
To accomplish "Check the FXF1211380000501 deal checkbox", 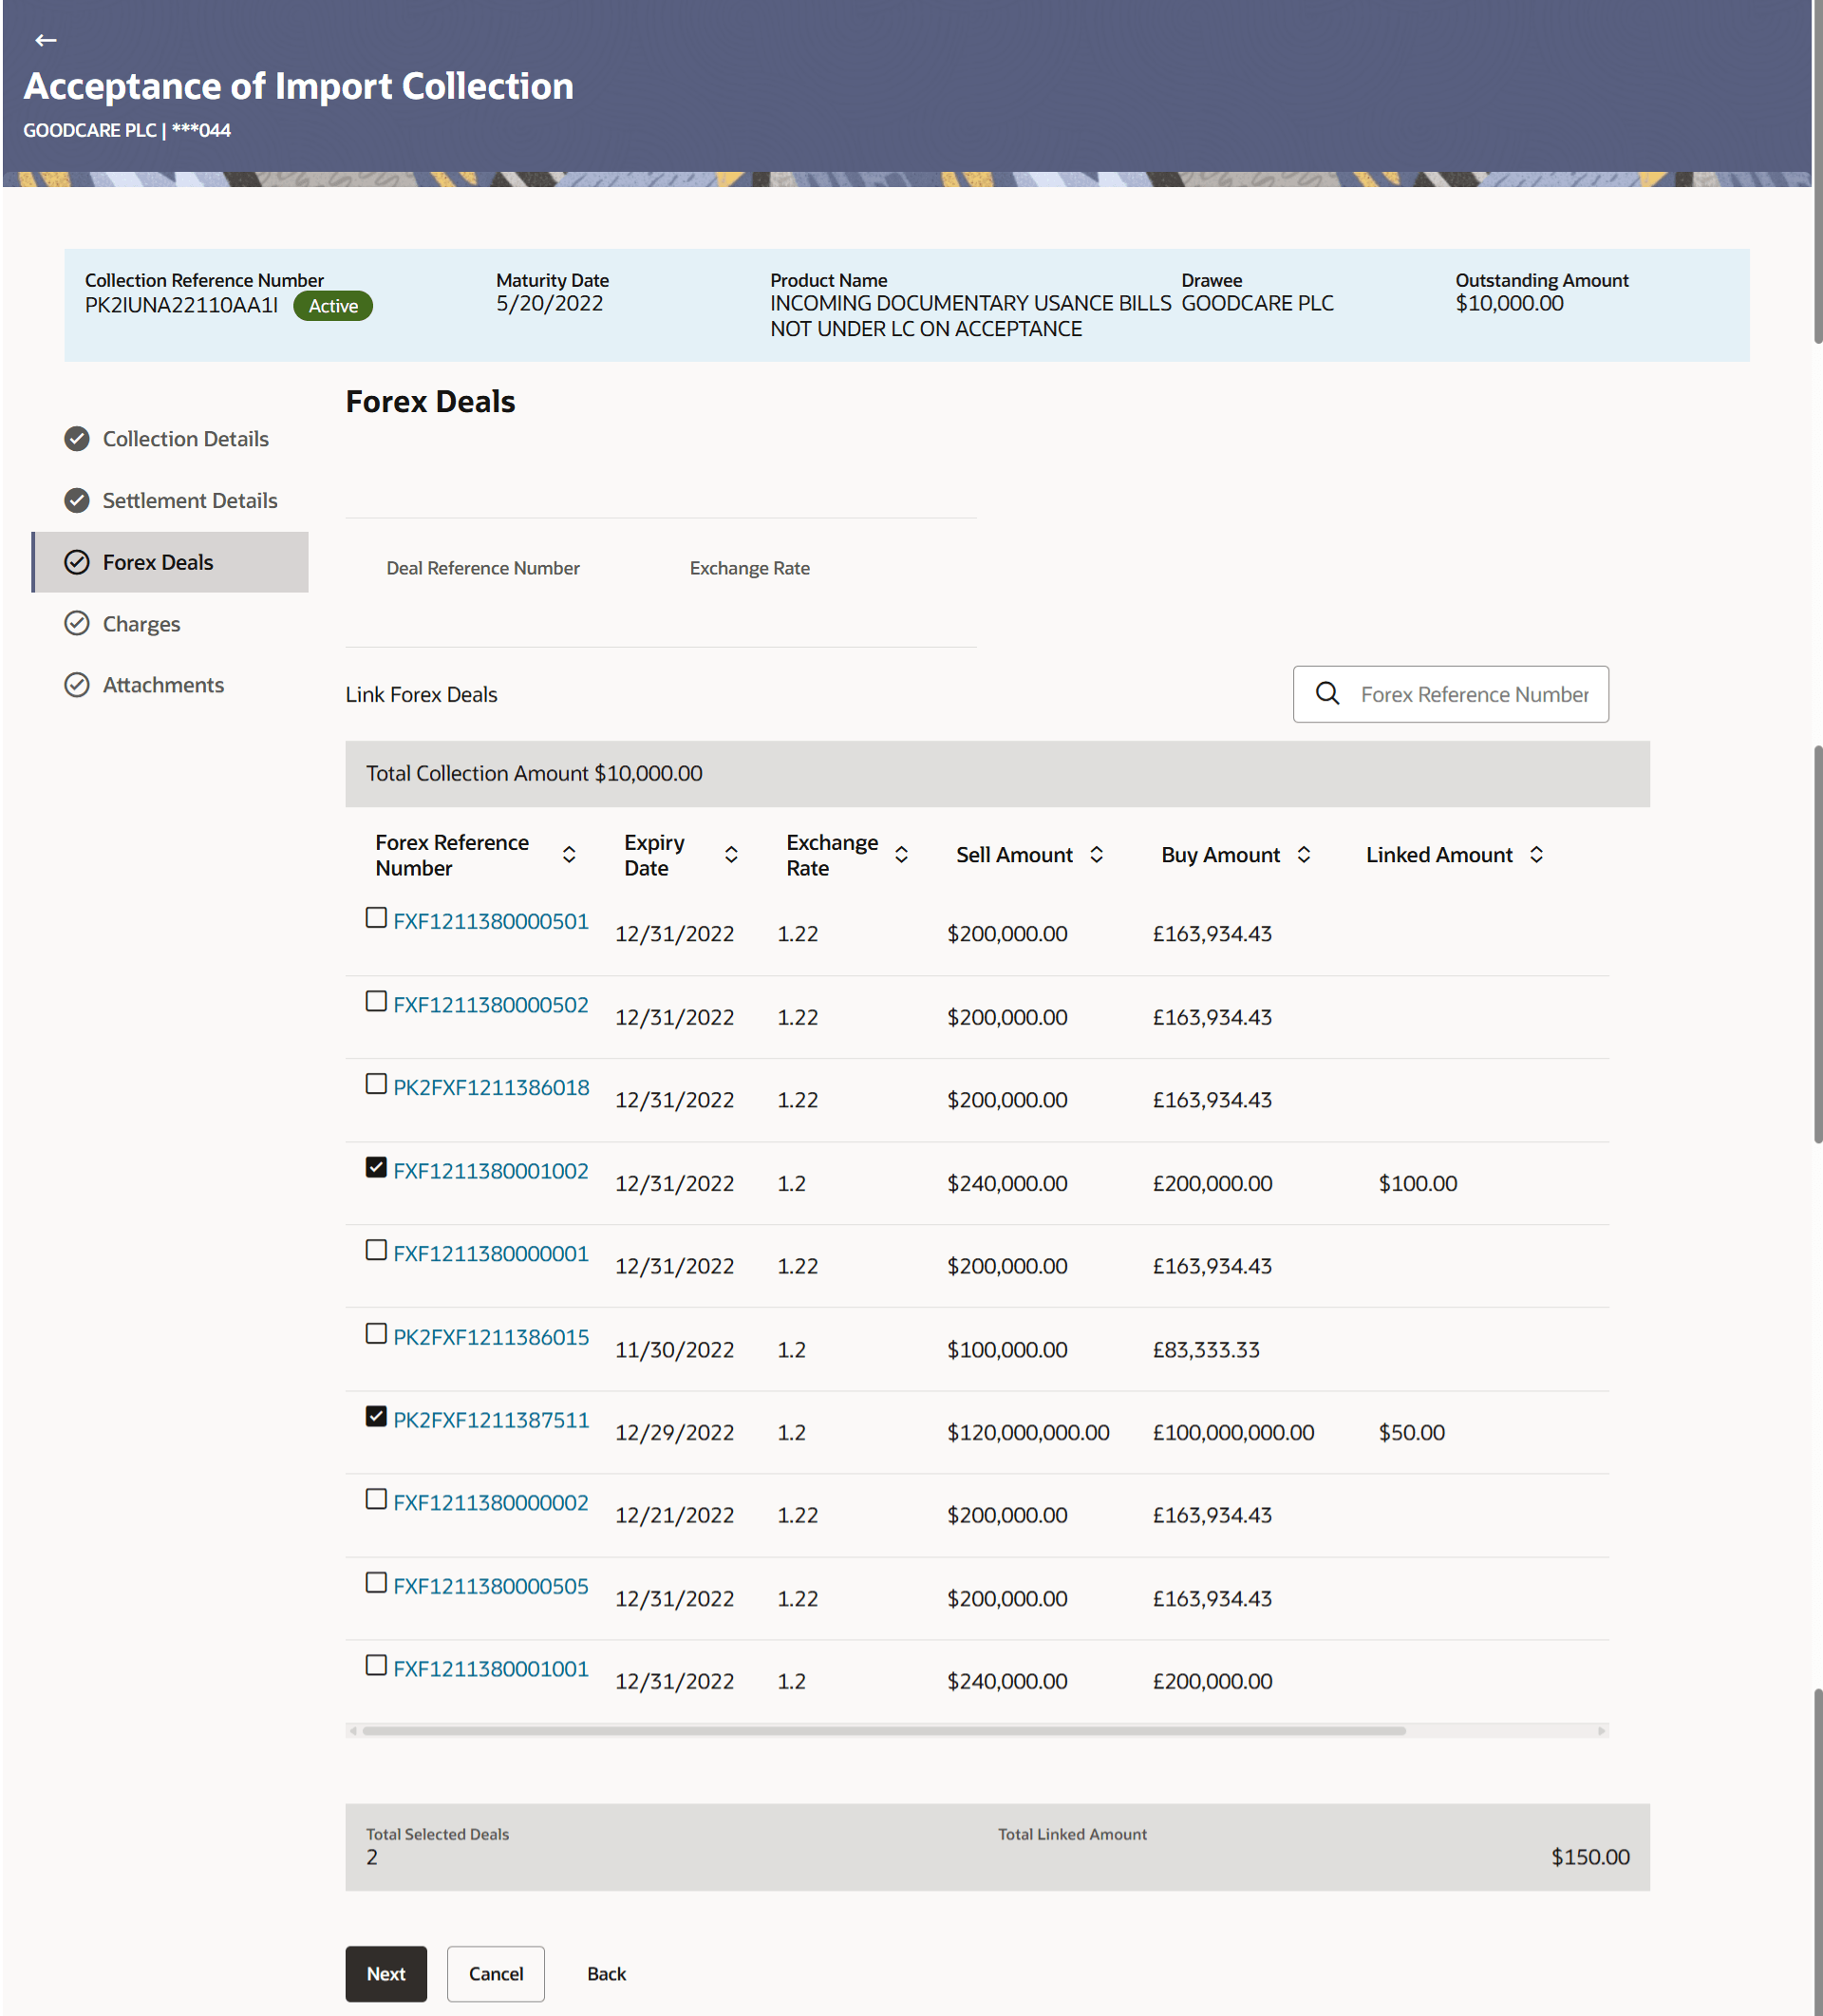I will pos(376,917).
